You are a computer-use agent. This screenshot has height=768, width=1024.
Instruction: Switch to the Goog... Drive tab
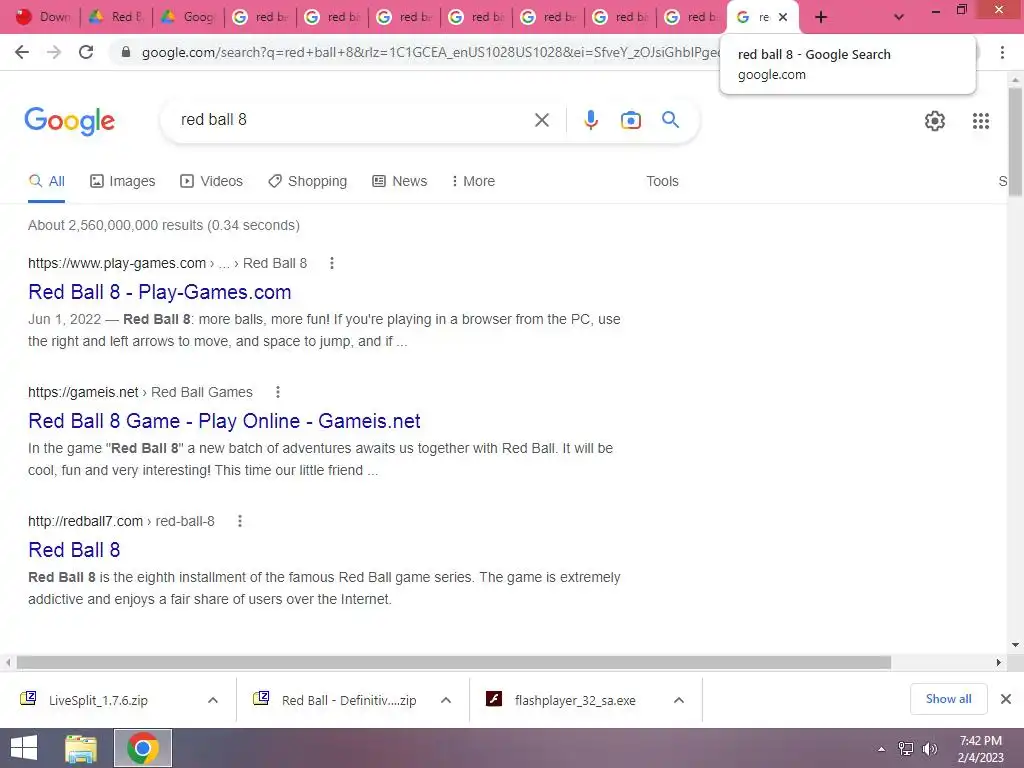(188, 17)
